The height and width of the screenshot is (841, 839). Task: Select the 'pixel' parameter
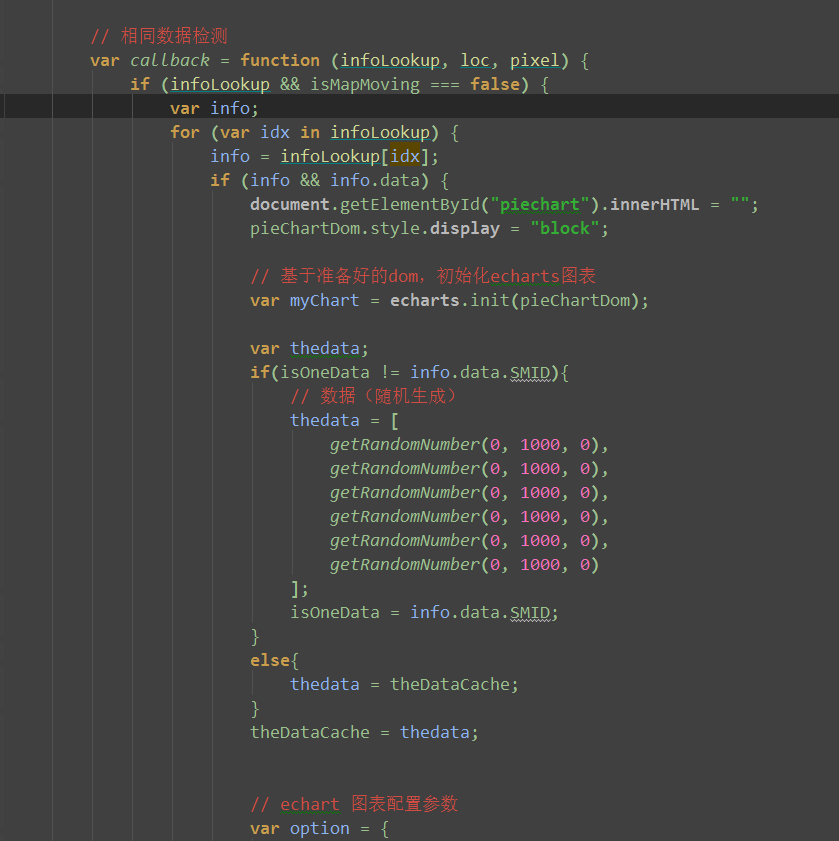click(x=534, y=60)
